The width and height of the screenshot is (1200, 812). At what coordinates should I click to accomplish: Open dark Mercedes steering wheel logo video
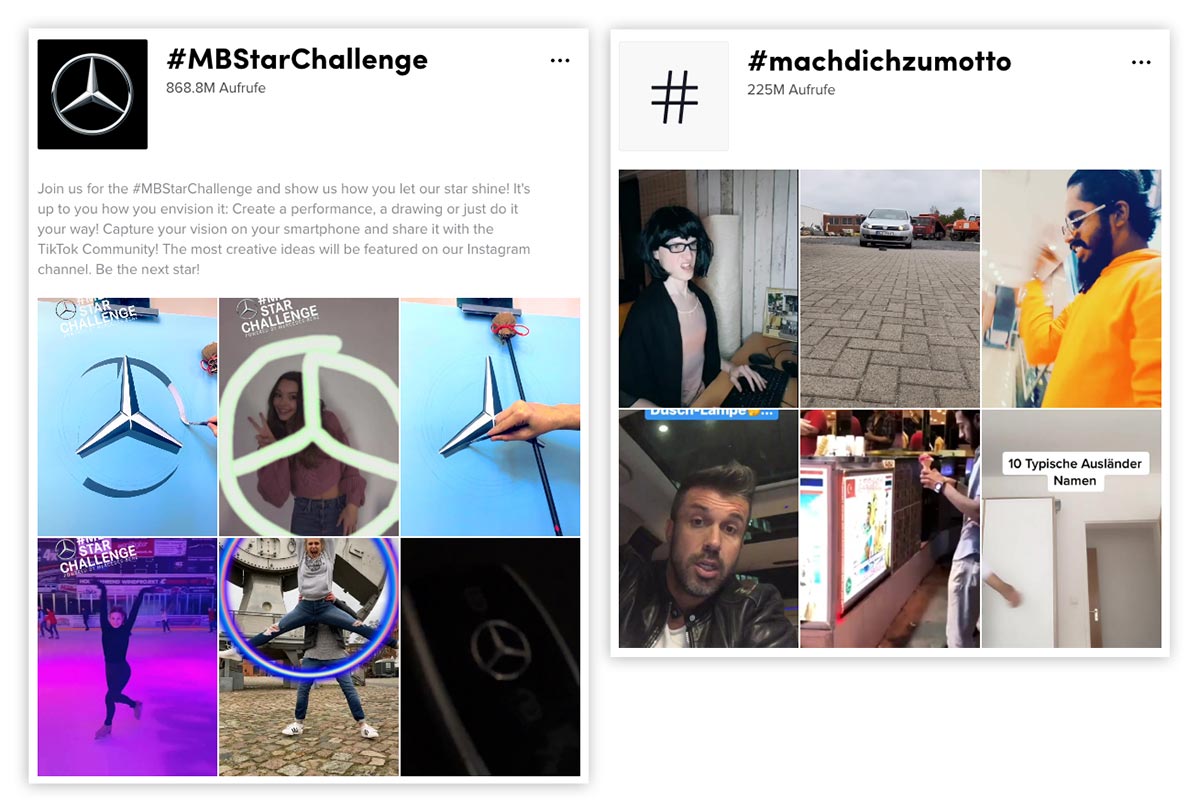(x=490, y=657)
